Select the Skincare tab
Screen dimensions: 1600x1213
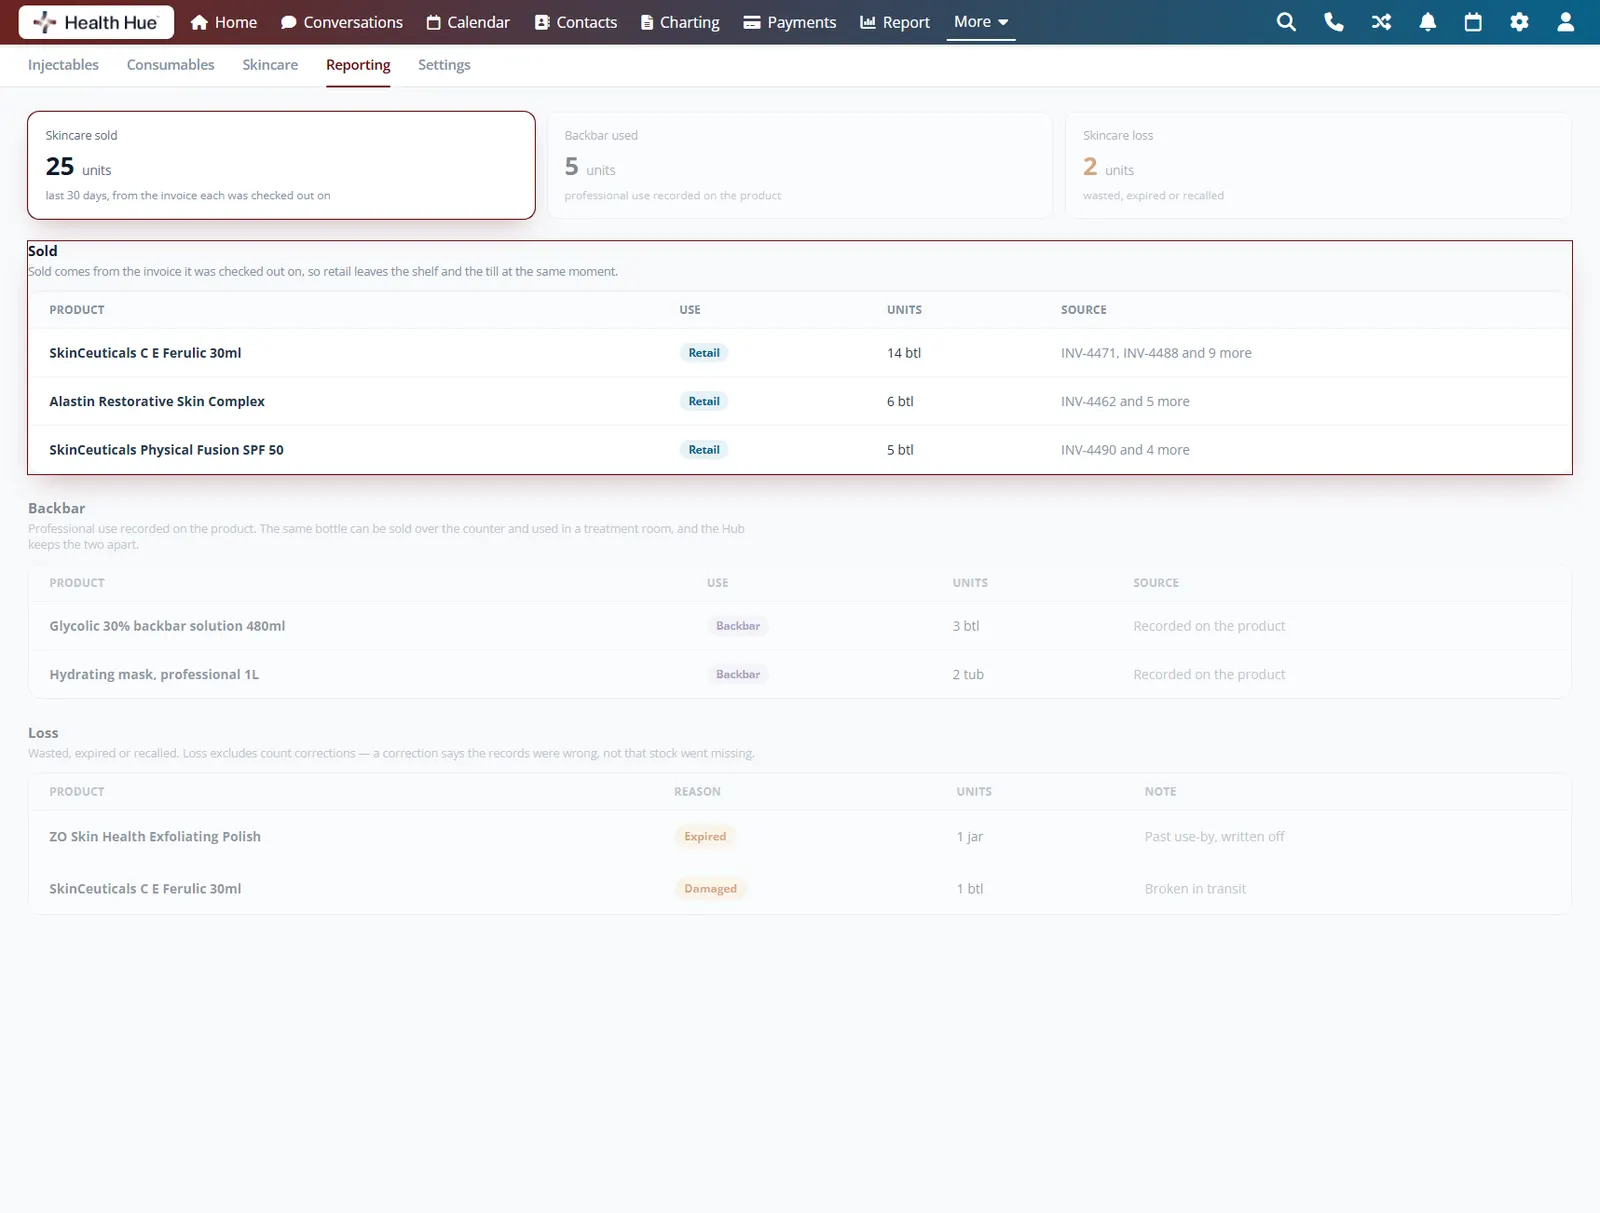(x=270, y=65)
